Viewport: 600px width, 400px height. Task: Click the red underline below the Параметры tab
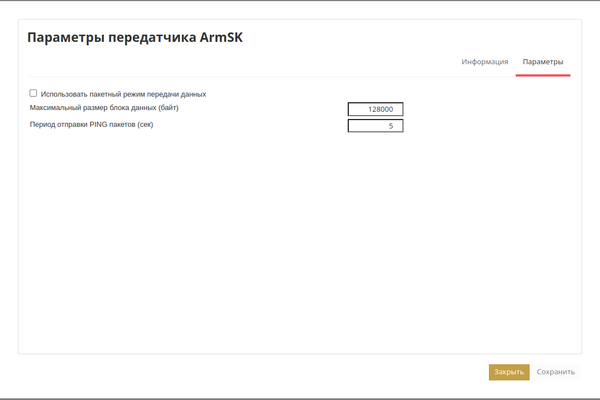[543, 75]
